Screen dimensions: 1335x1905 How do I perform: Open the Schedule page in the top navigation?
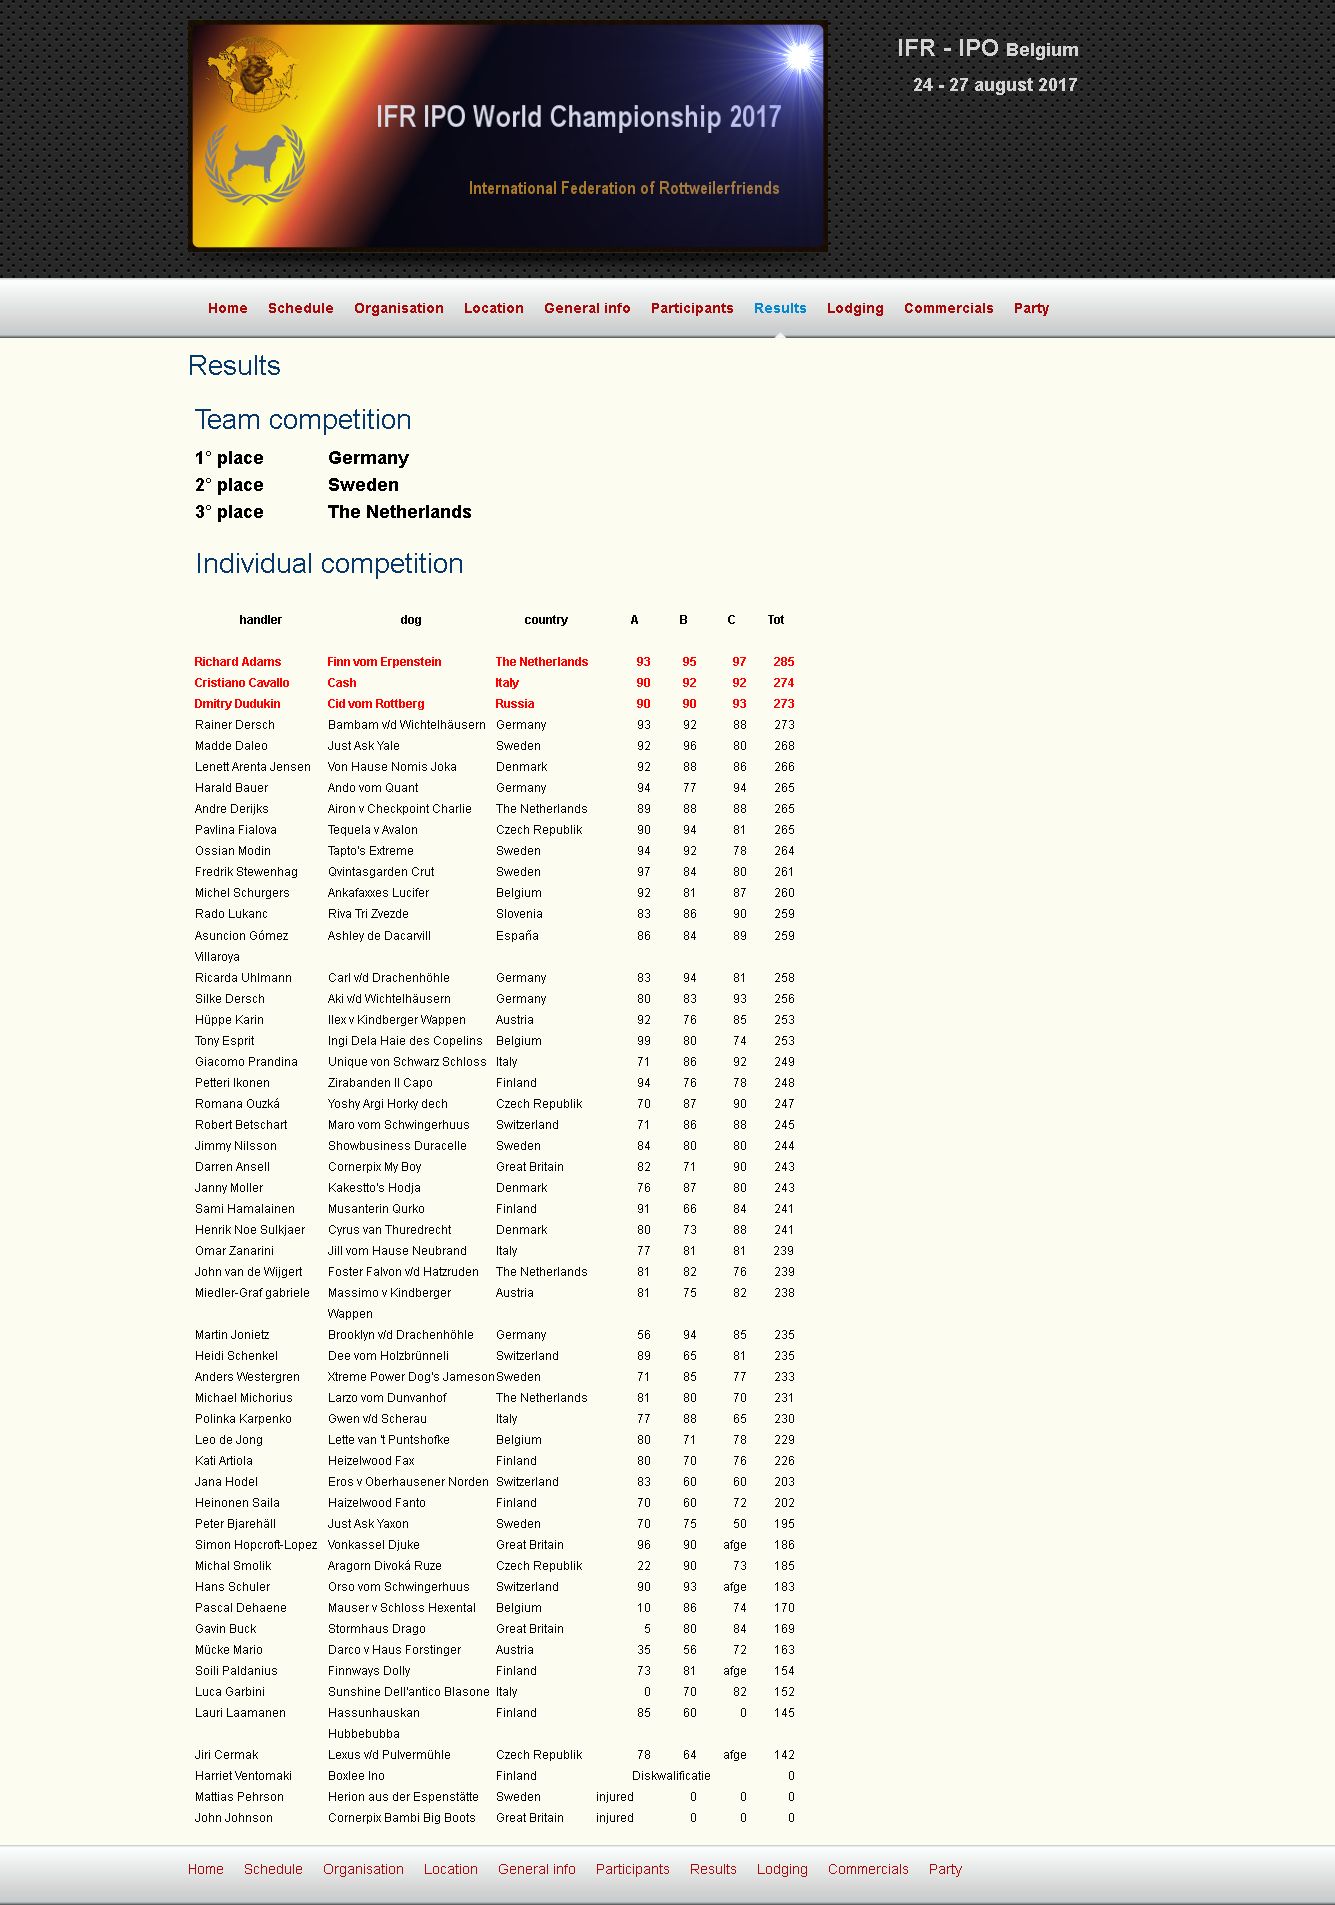coord(300,308)
